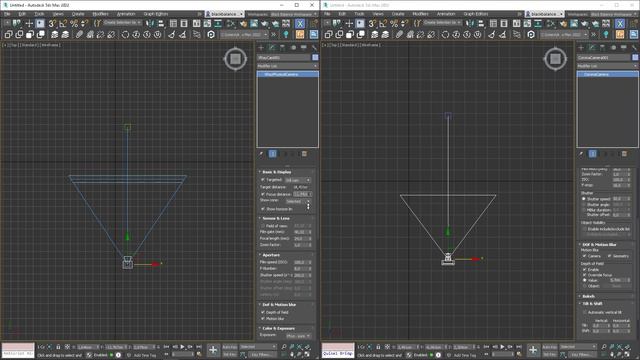Toggle Focus distance checkbox in left panel
This screenshot has width=640, height=360.
coord(263,194)
